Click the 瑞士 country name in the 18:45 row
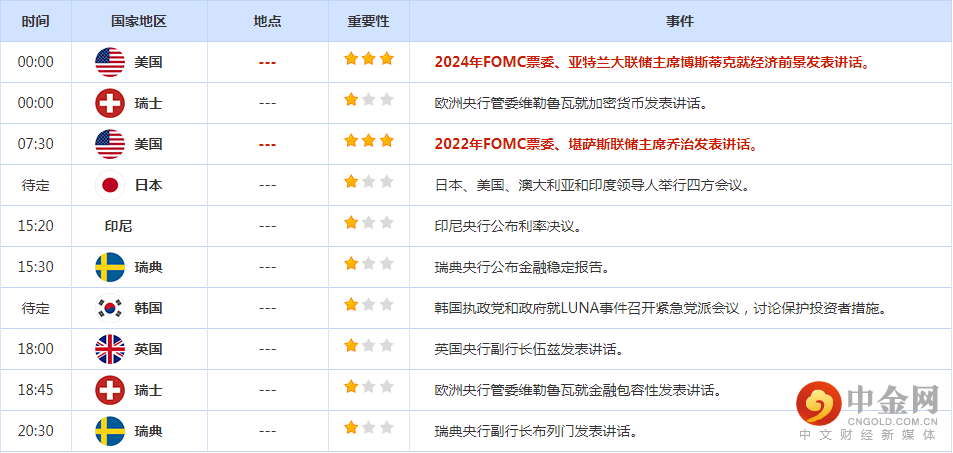This screenshot has width=953, height=453. (148, 390)
